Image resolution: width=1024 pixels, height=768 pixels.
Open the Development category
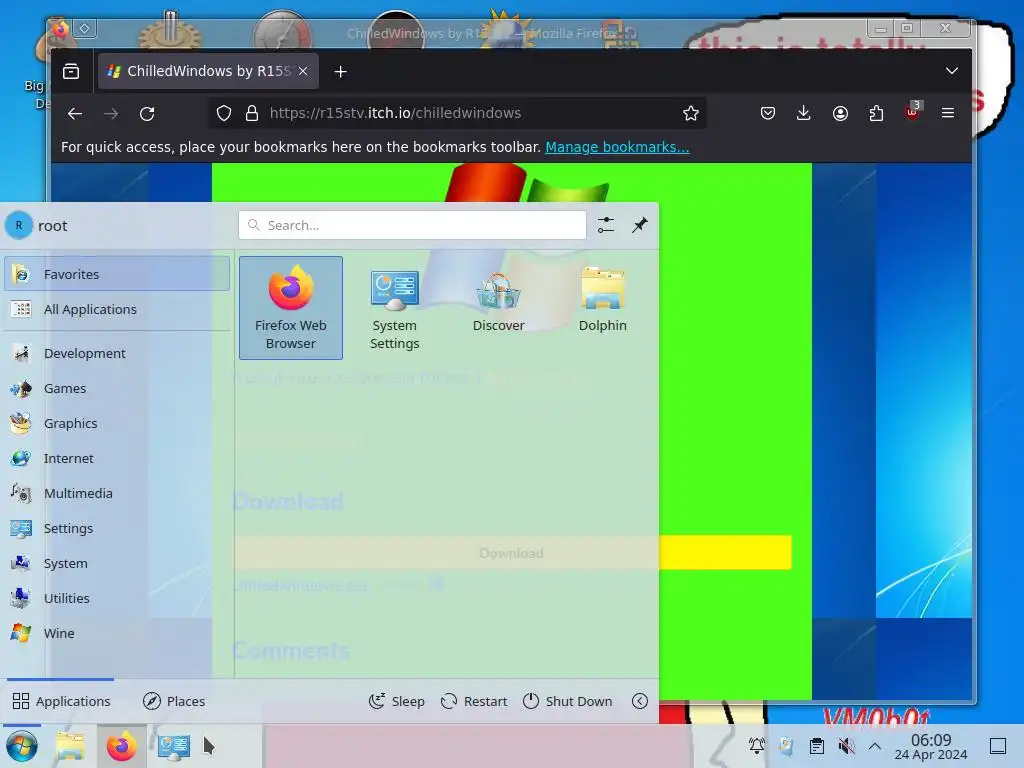tap(117, 353)
